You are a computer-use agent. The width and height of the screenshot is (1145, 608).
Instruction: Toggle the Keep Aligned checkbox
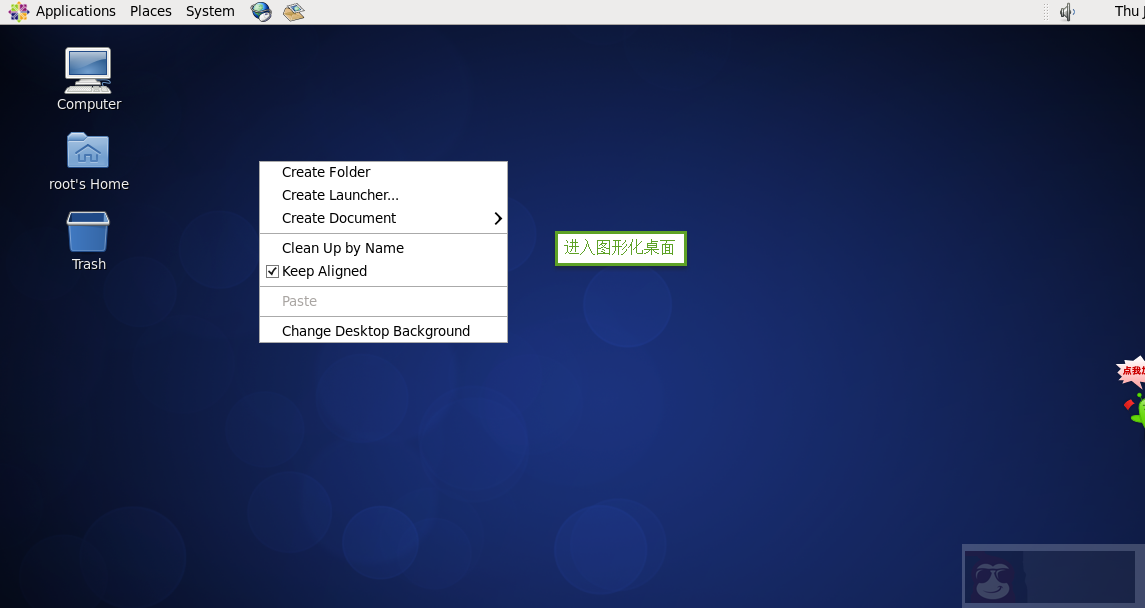coord(272,270)
